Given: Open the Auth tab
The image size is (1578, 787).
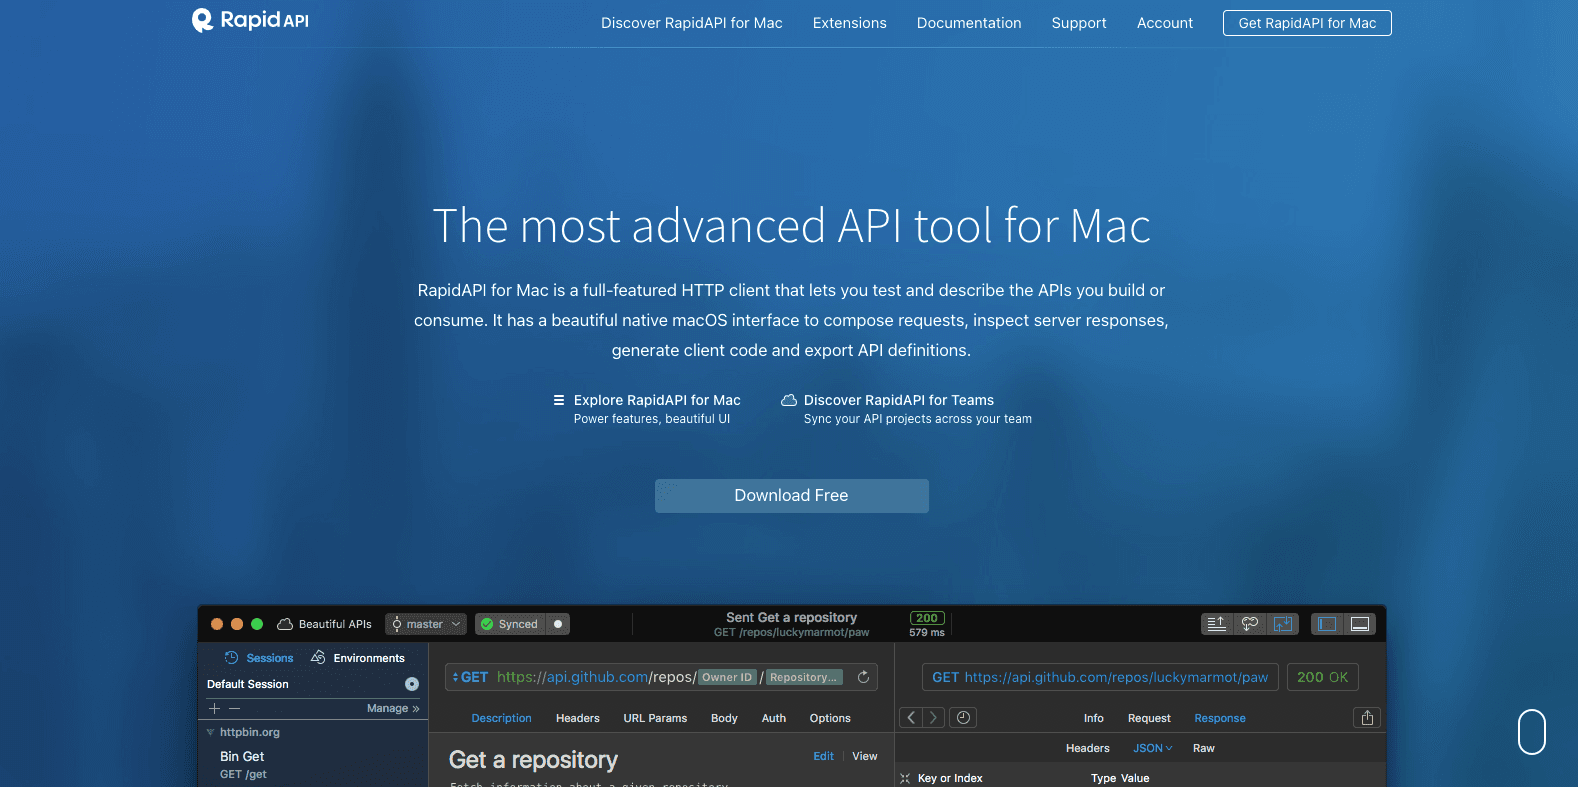Looking at the screenshot, I should [774, 718].
